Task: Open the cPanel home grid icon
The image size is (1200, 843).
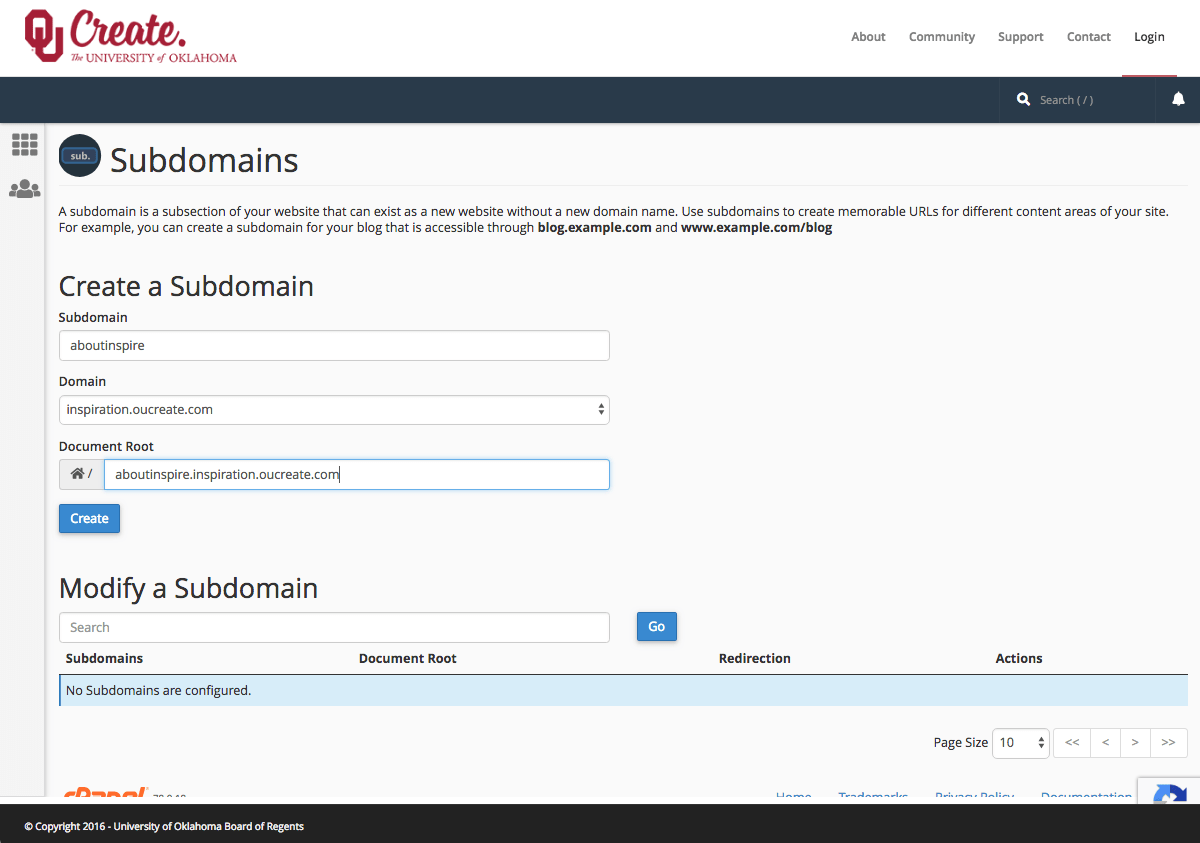Action: [25, 145]
